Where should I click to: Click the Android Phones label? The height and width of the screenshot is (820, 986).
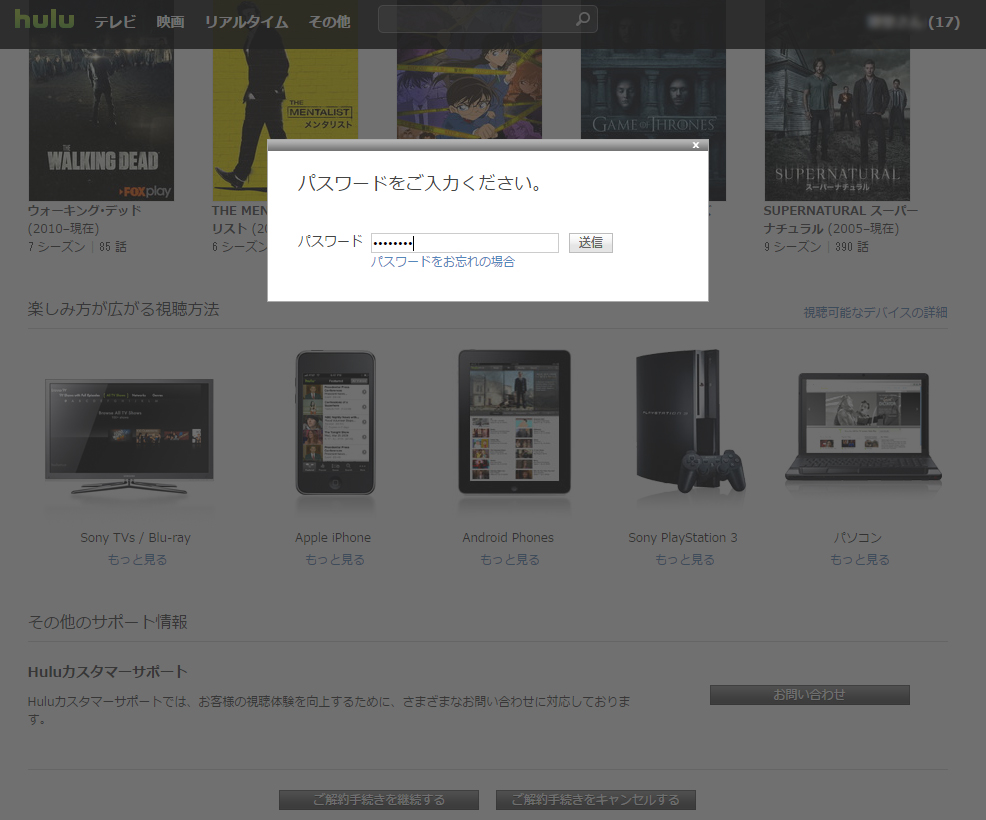click(508, 538)
